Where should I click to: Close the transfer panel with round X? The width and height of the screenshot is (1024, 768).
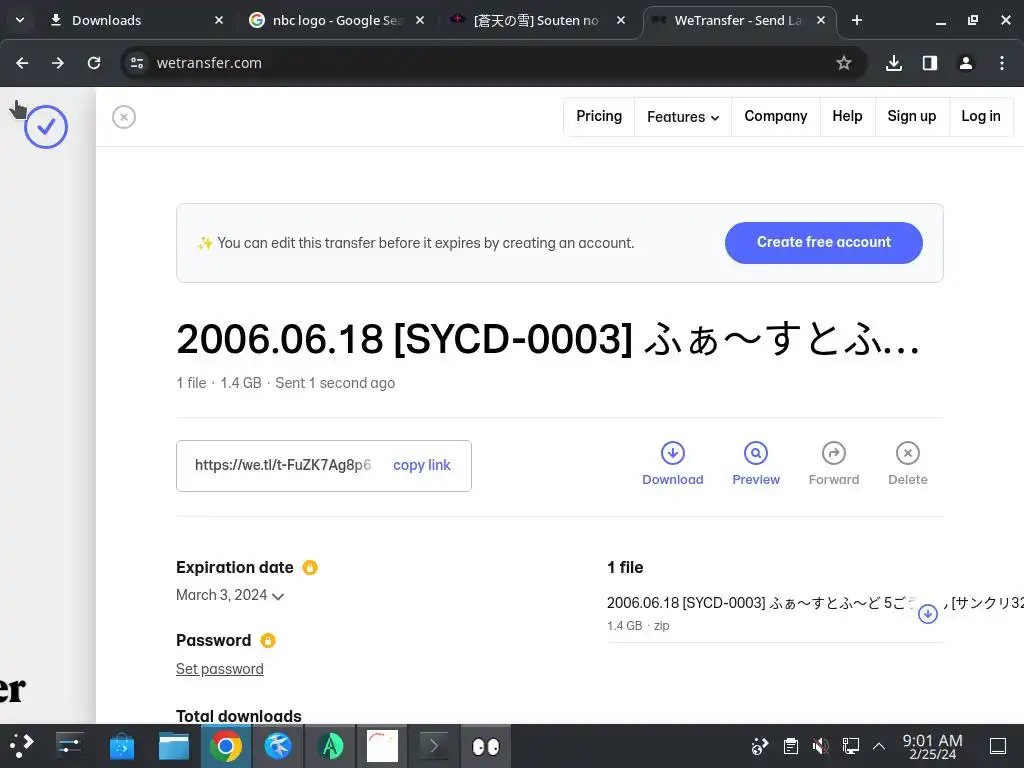(123, 117)
